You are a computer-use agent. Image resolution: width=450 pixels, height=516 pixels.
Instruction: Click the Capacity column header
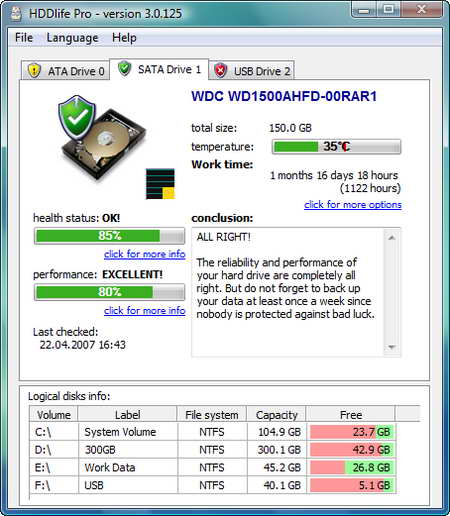[276, 415]
